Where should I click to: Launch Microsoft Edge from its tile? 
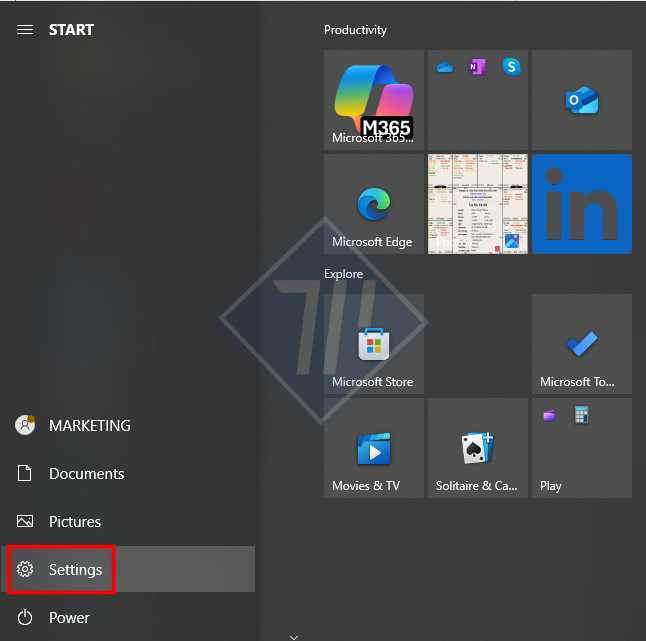pyautogui.click(x=373, y=204)
